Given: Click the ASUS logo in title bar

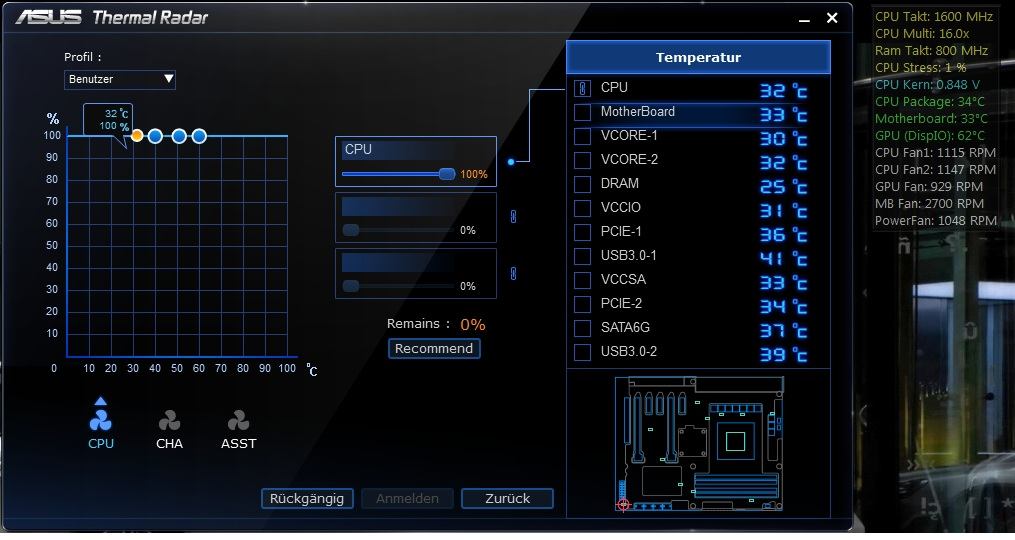Looking at the screenshot, I should click(49, 17).
